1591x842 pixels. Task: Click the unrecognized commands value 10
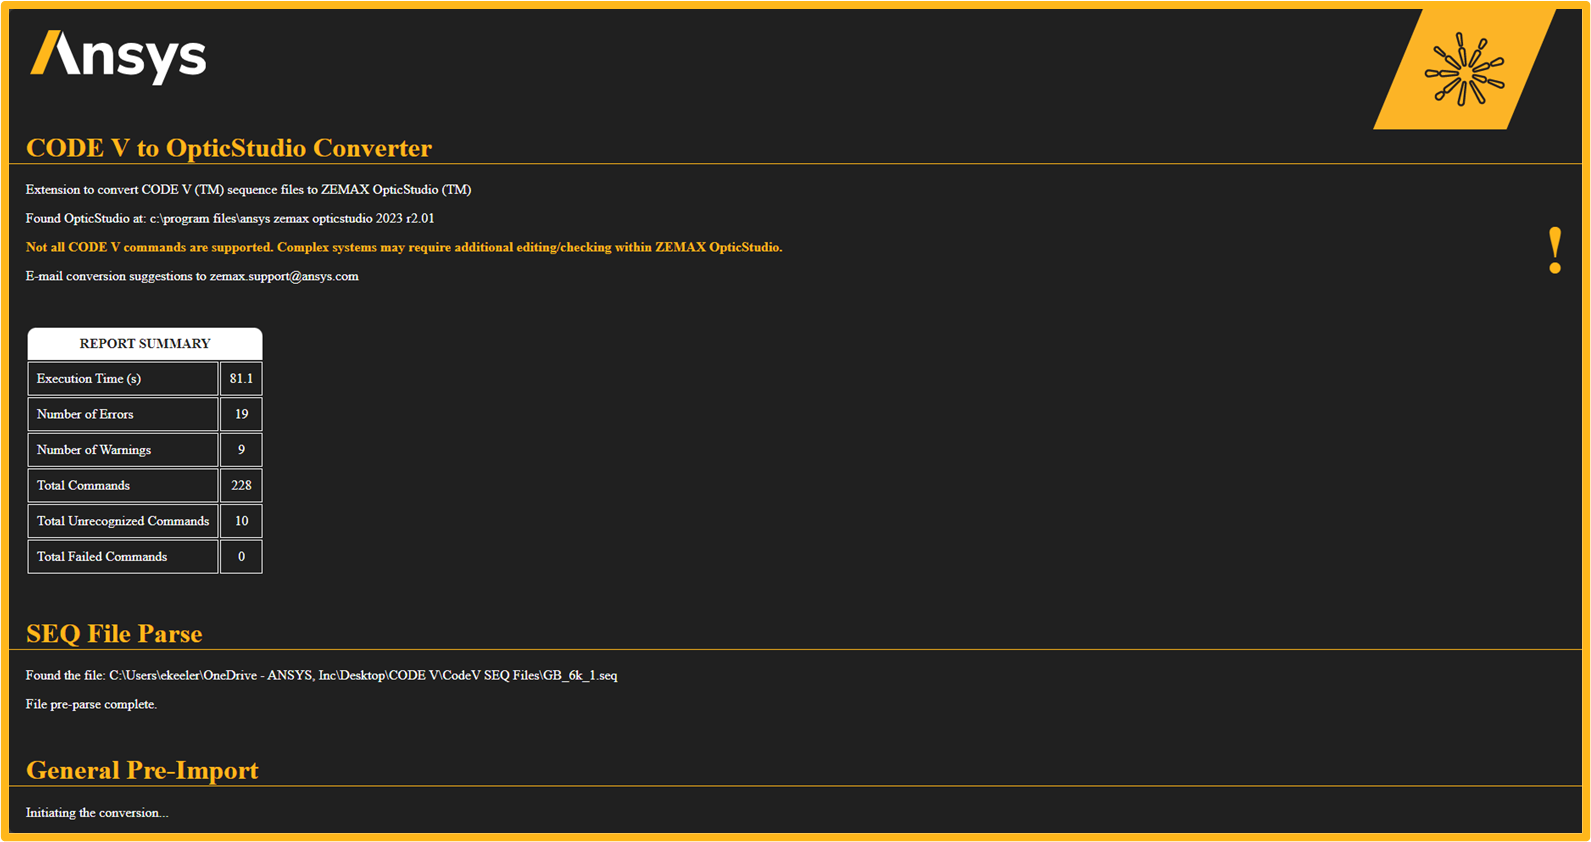(241, 521)
